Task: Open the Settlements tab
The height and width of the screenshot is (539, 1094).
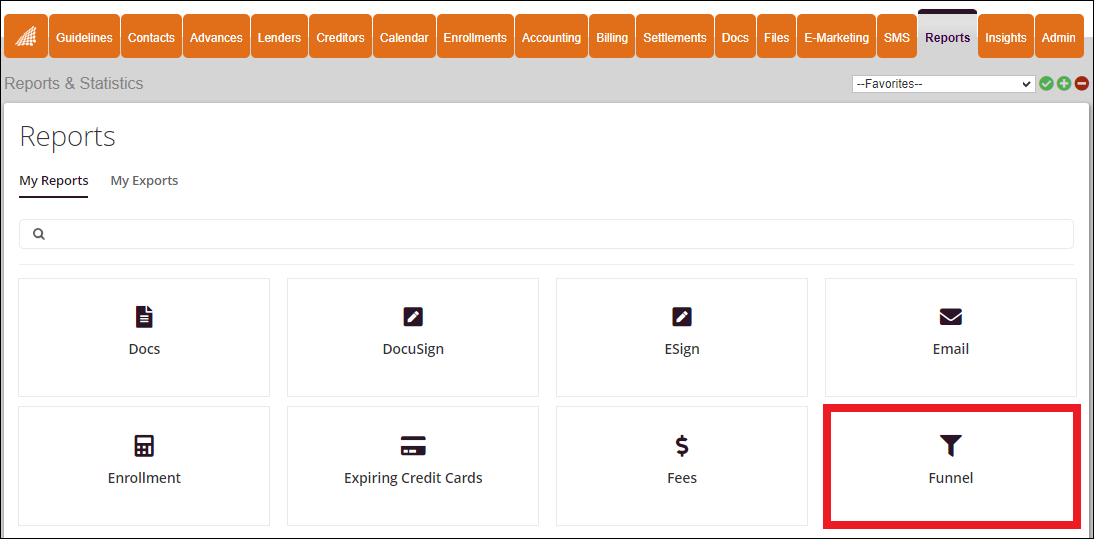Action: pos(675,36)
